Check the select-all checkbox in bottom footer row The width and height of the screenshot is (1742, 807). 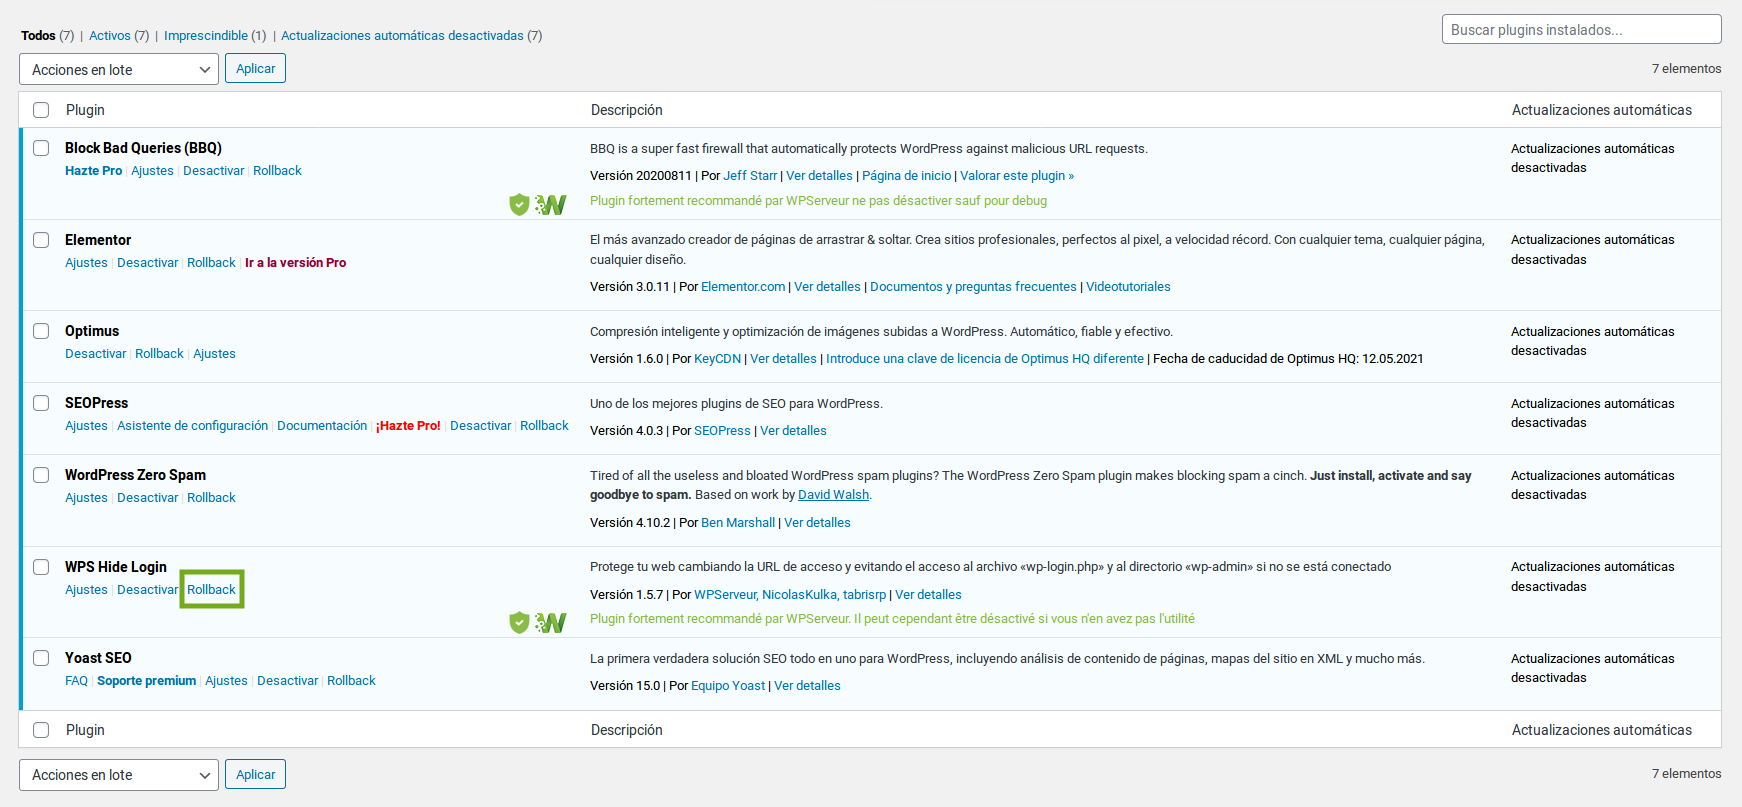[x=41, y=730]
